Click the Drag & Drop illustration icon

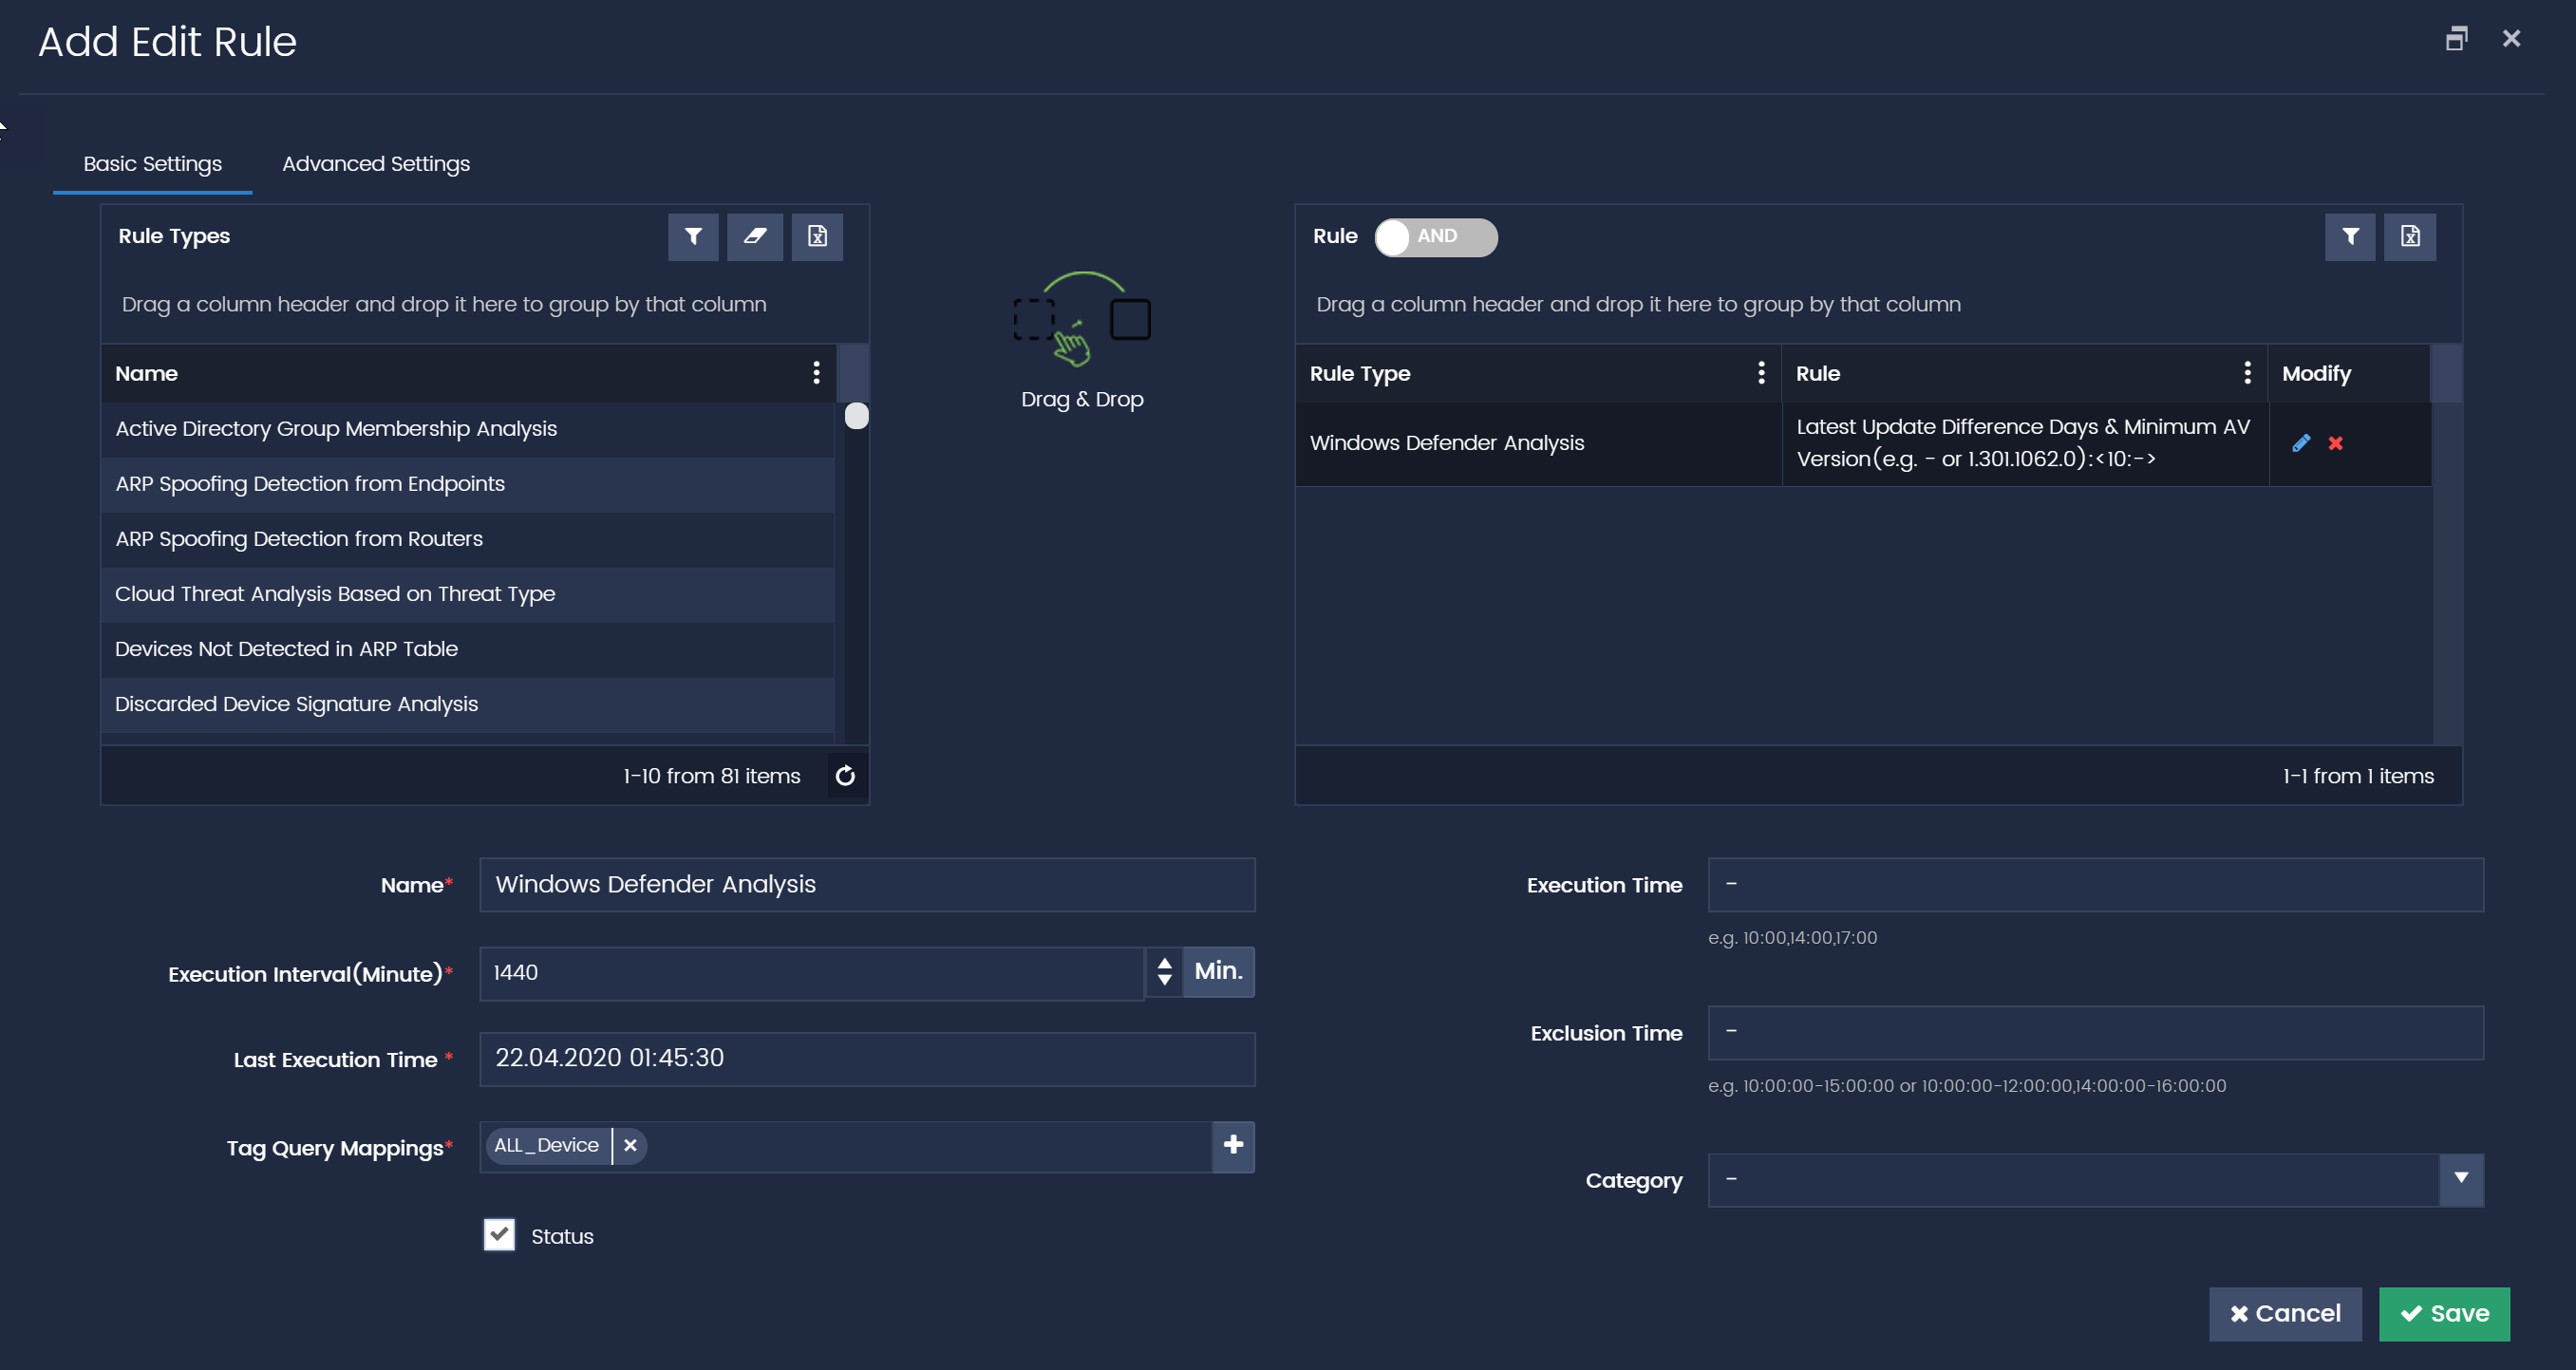1082,320
